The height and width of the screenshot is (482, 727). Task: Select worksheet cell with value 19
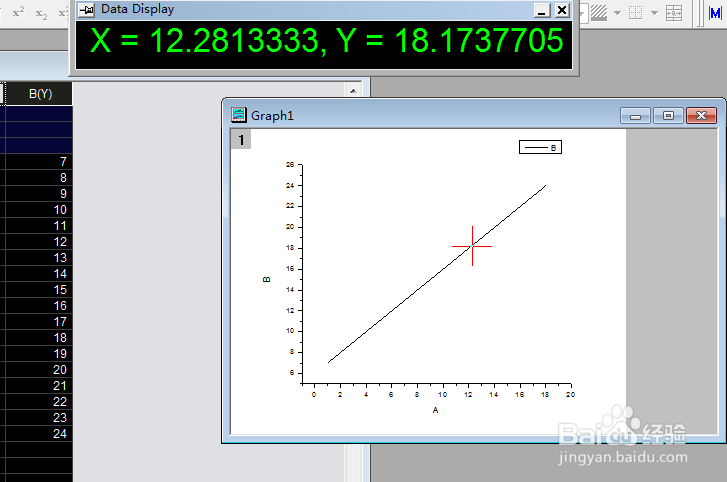coord(39,354)
